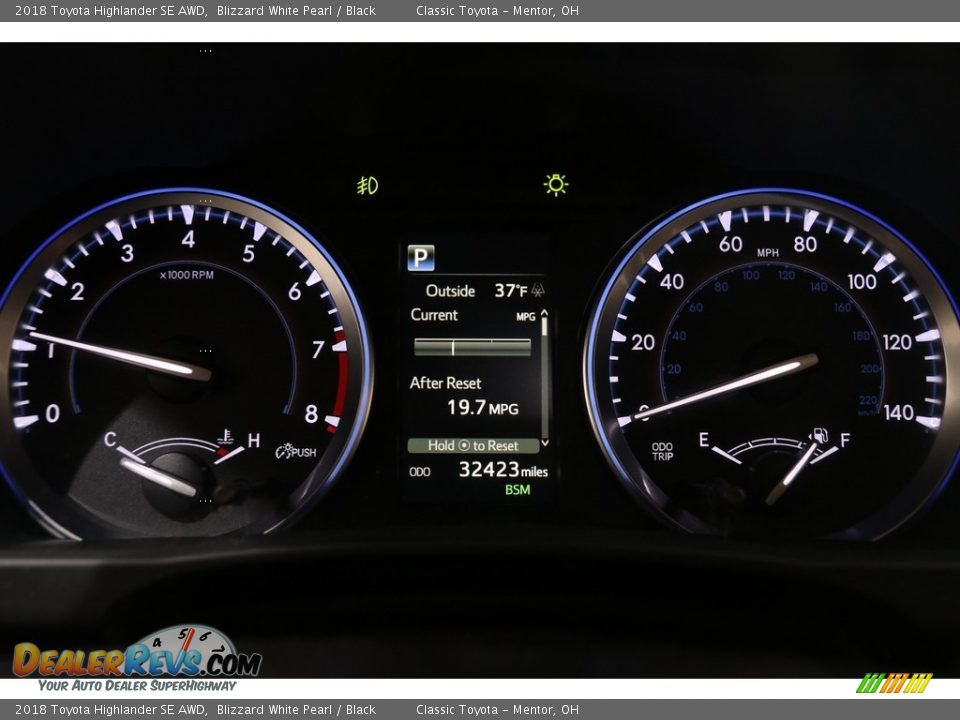Viewport: 960px width, 720px height.
Task: Click the green fog light indicator icon
Action: click(x=368, y=185)
